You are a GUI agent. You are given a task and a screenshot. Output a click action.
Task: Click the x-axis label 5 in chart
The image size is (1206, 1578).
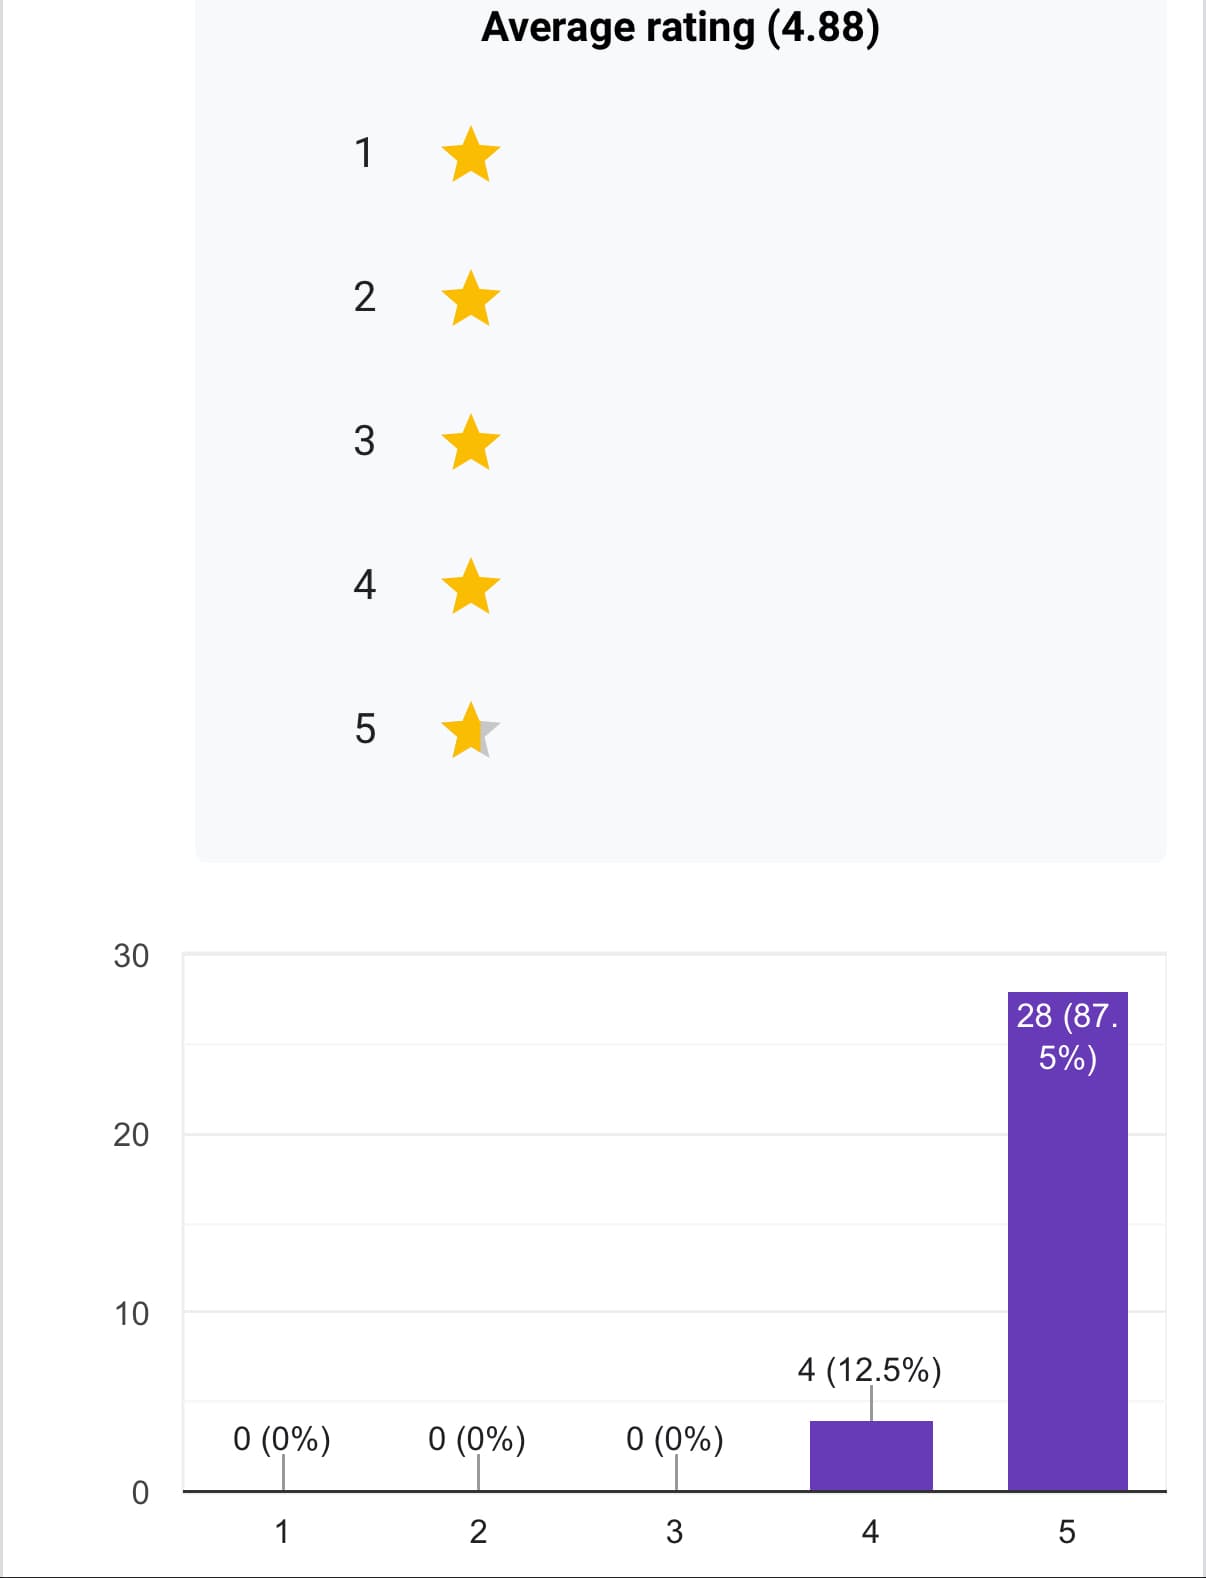click(1067, 1531)
